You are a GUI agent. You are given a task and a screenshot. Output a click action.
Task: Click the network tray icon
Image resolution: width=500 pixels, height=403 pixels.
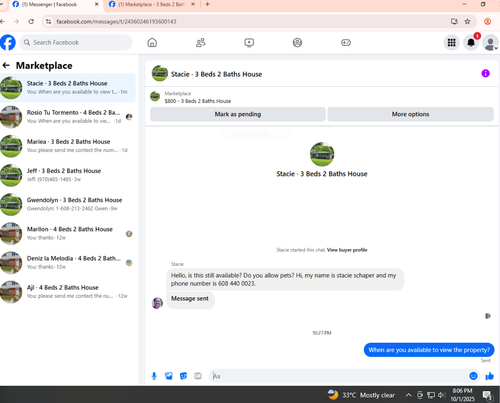coord(431,395)
